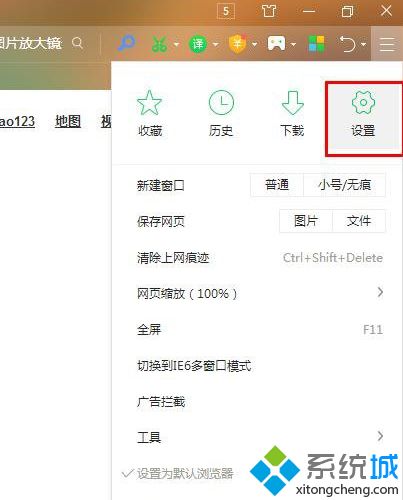The image size is (403, 500).
Task: Click the colorful app grid icon
Action: click(x=317, y=44)
